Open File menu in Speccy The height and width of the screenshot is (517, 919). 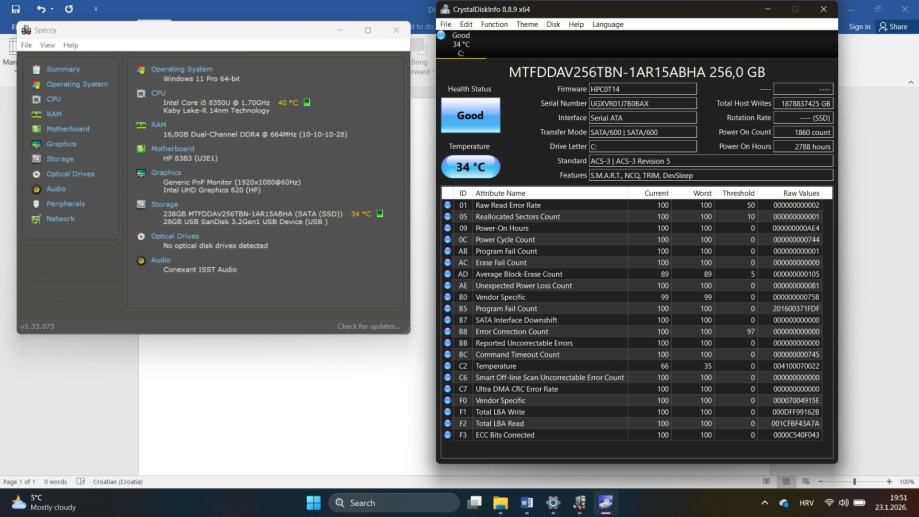pyautogui.click(x=26, y=45)
